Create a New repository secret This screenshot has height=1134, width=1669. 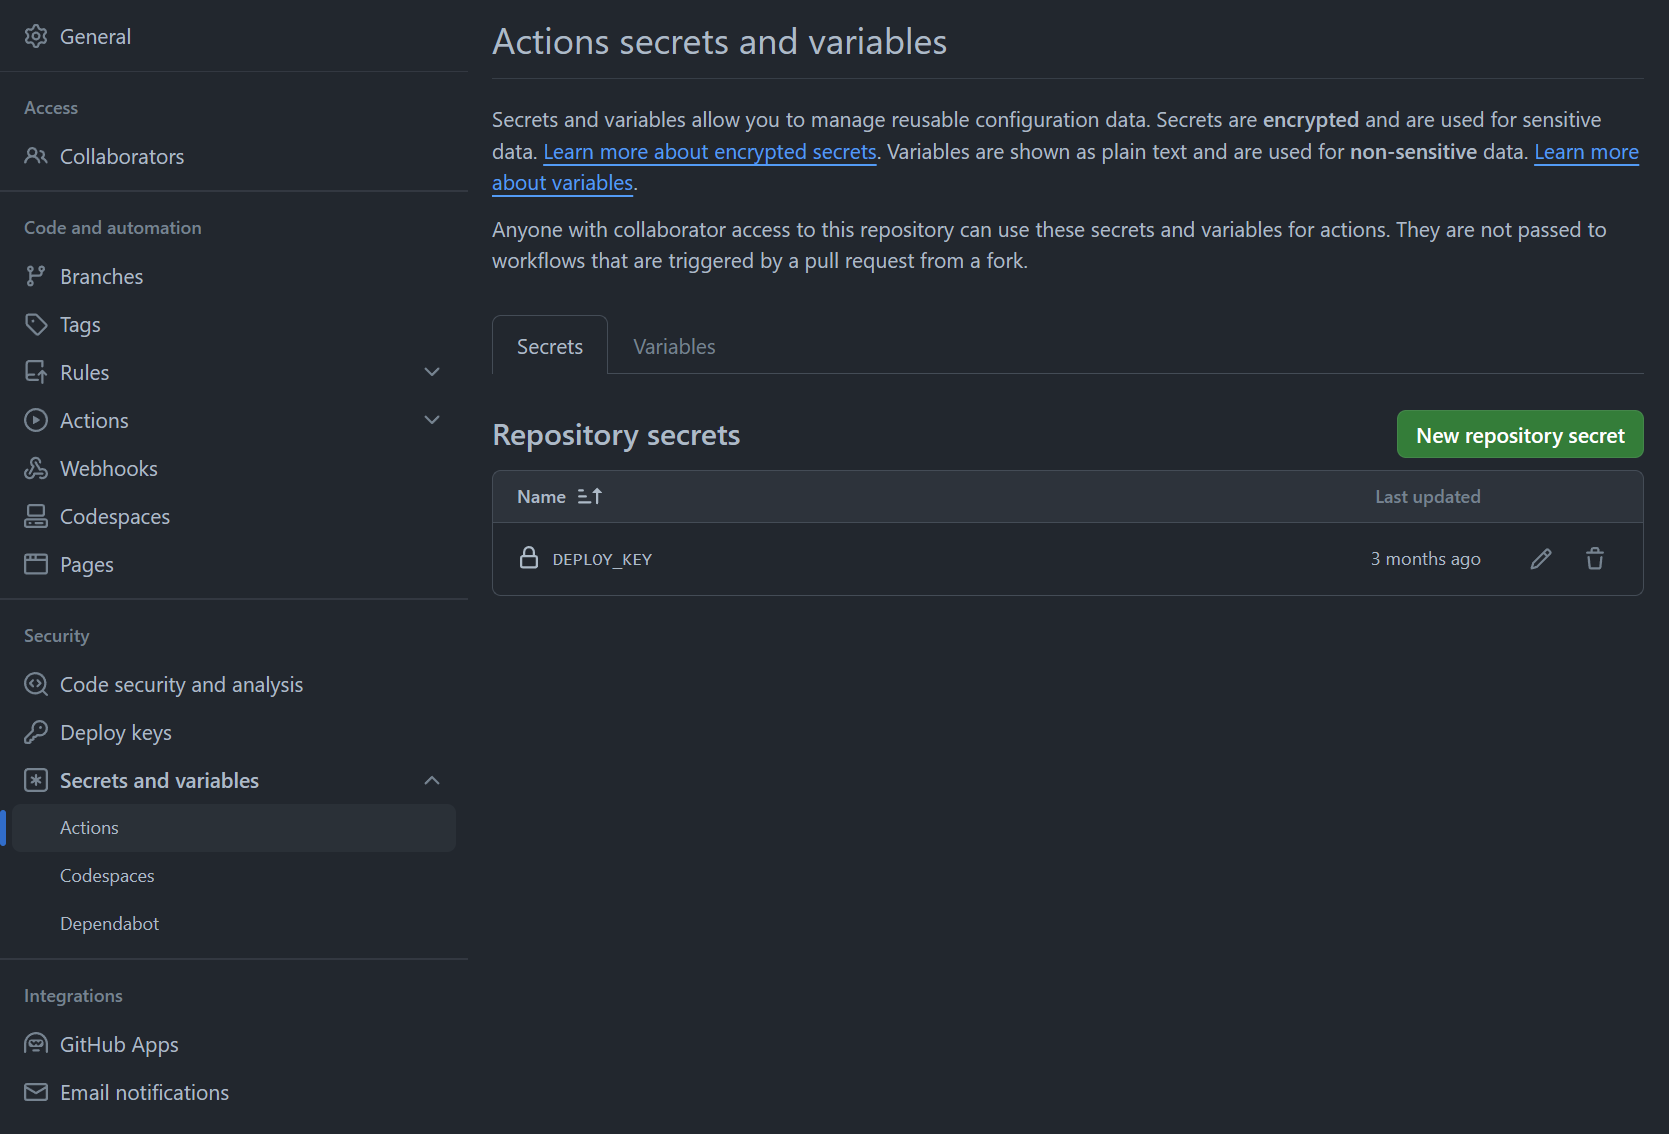[1520, 435]
